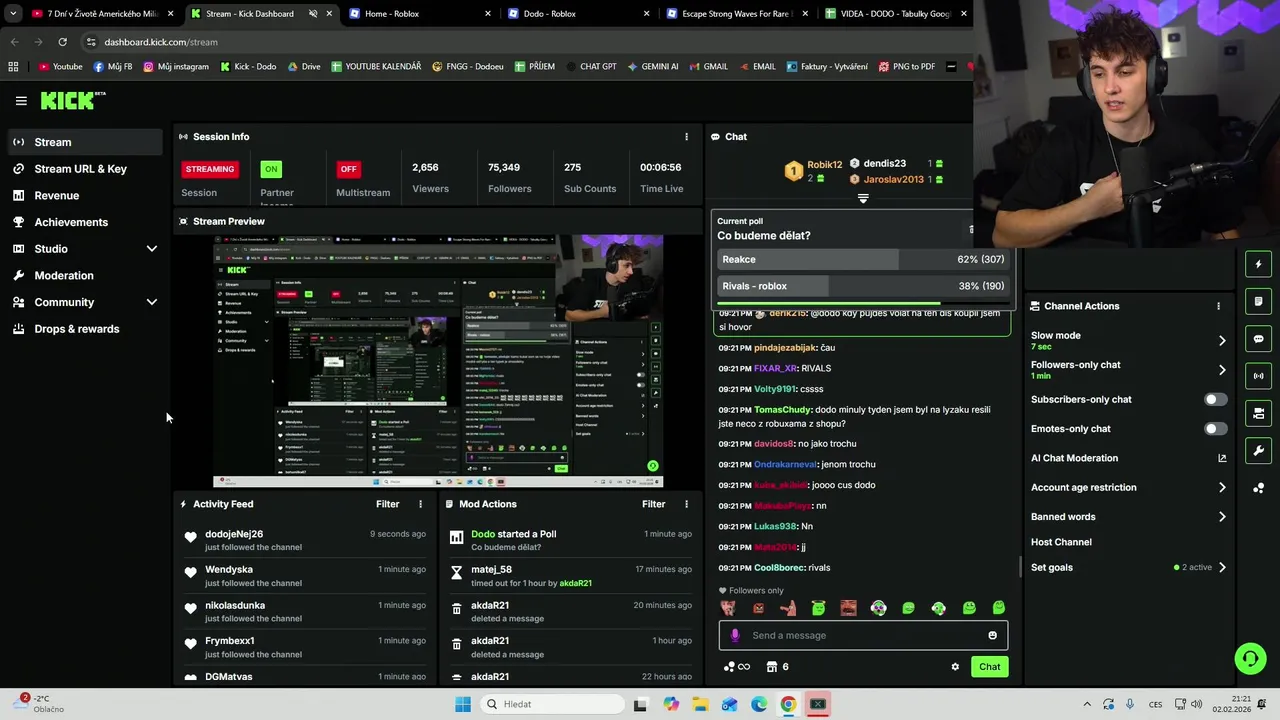This screenshot has width=1280, height=720.
Task: Select the Rivals - roblox poll bar
Action: pyautogui.click(x=862, y=286)
